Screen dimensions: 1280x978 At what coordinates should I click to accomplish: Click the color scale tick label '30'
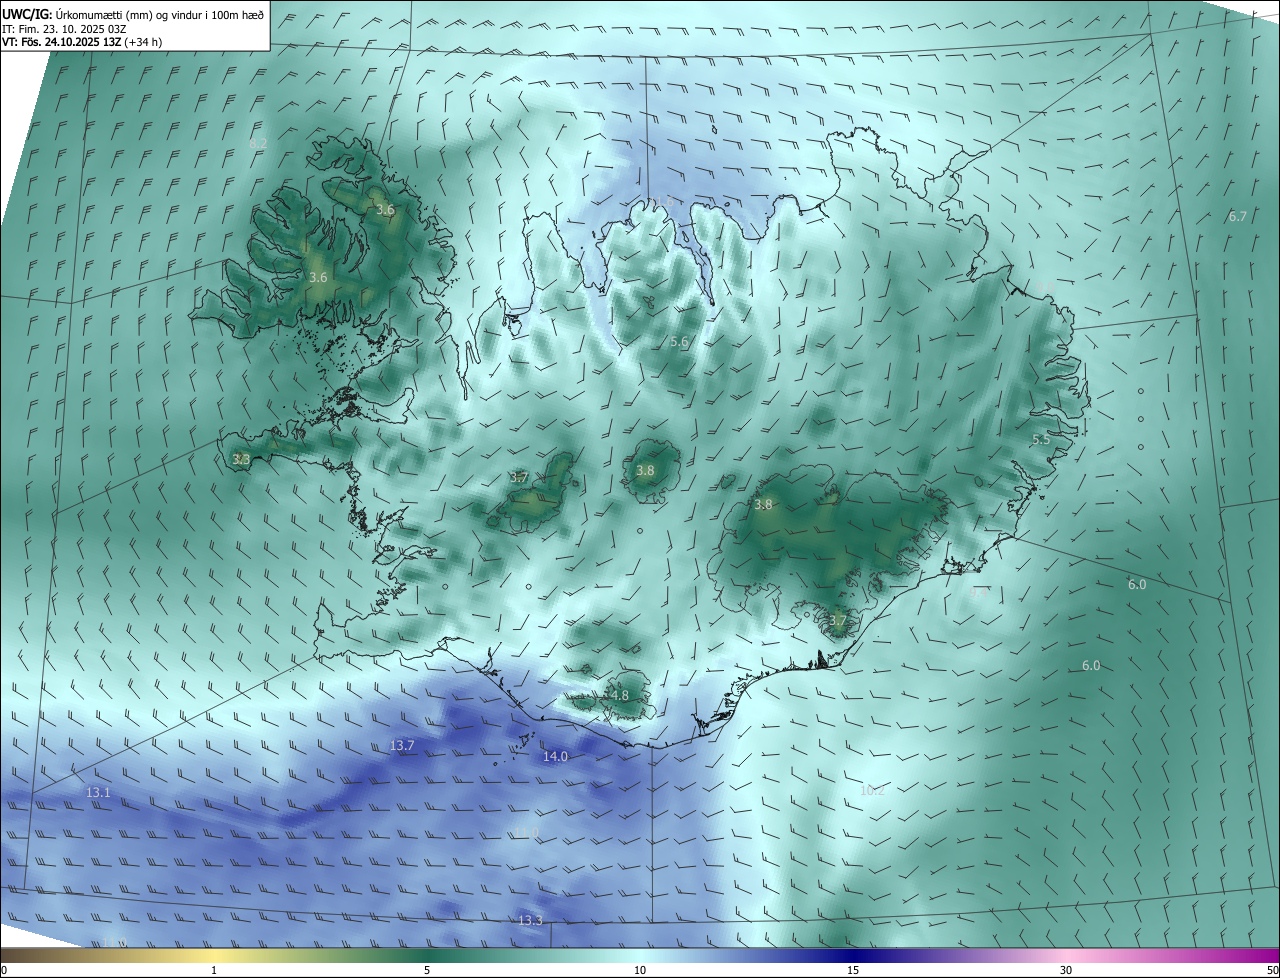coord(1066,970)
